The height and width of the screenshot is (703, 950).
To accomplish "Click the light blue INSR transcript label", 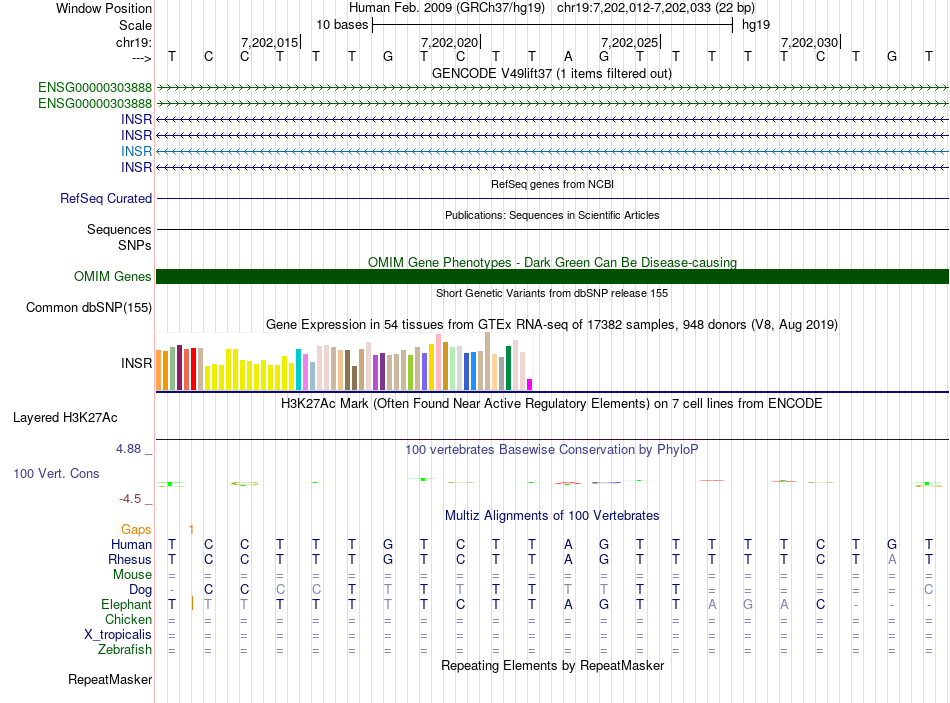I will tap(136, 151).
